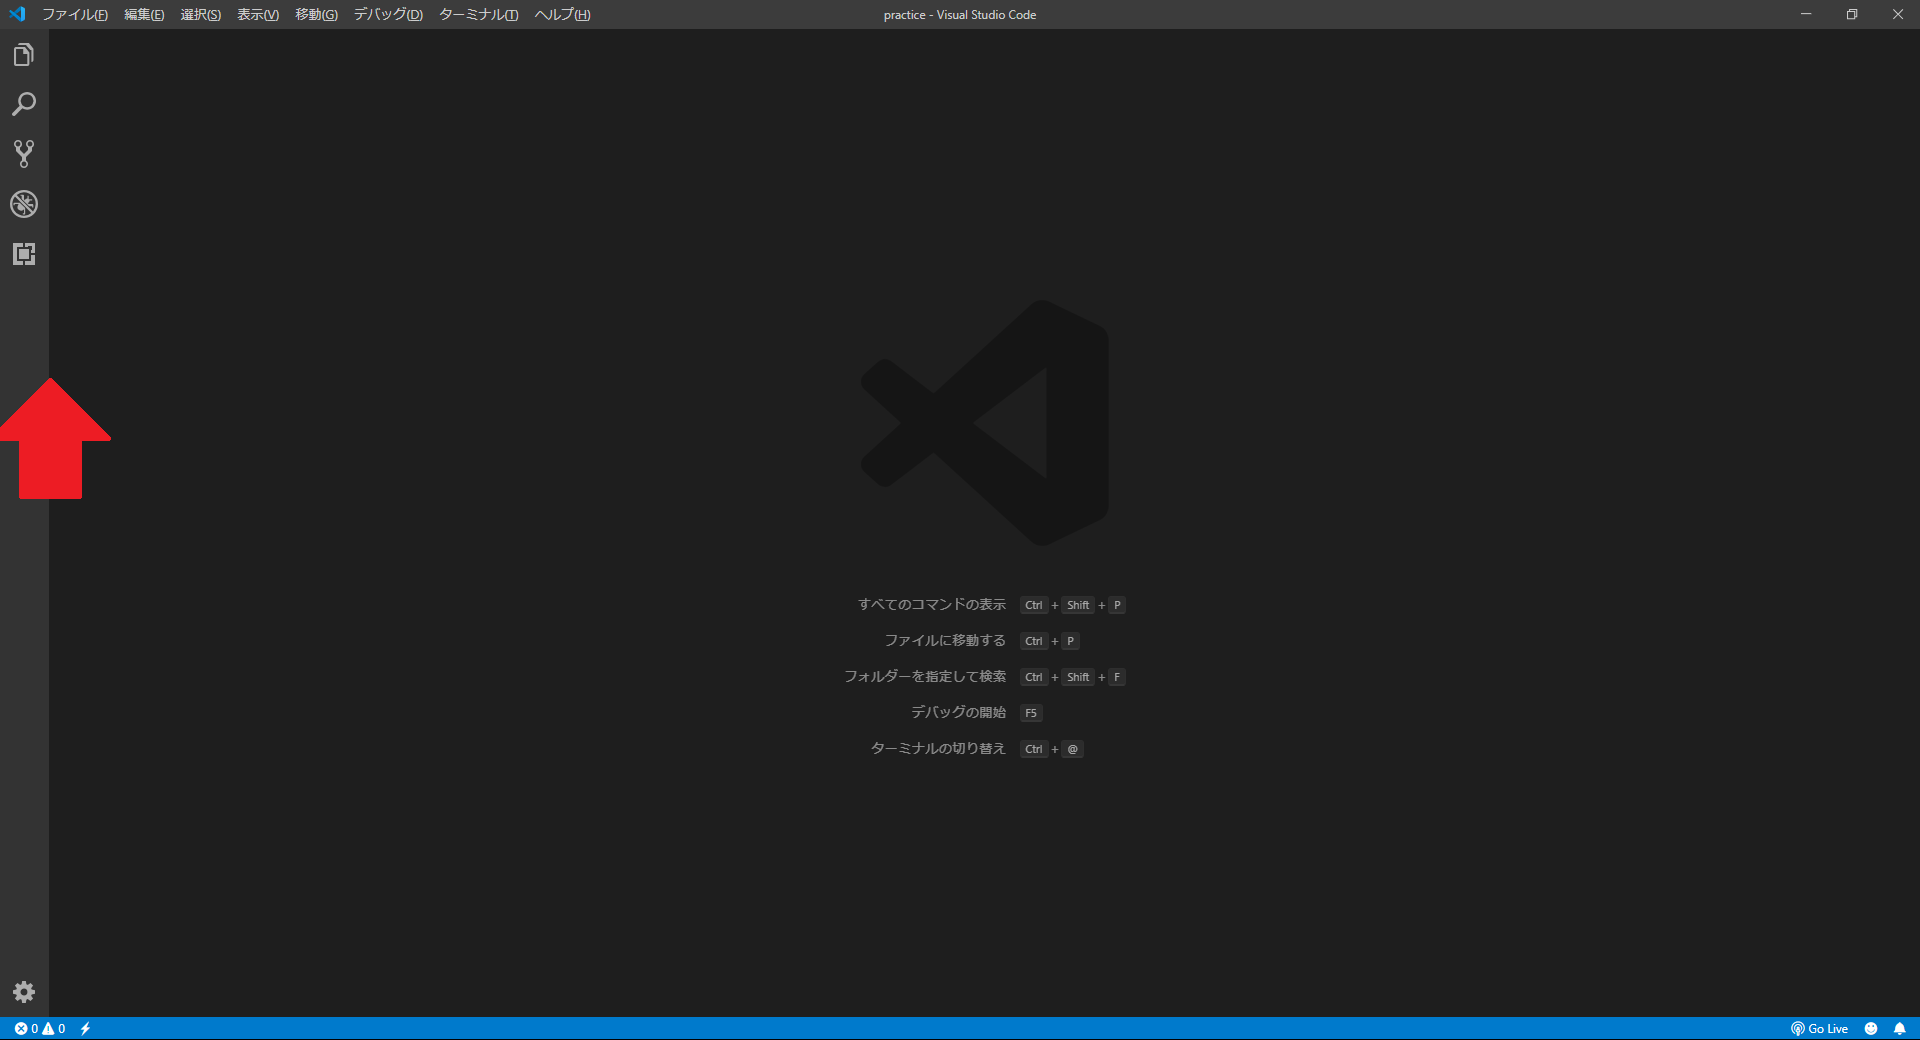Open the Extensions view
The height and width of the screenshot is (1040, 1920).
[x=24, y=254]
